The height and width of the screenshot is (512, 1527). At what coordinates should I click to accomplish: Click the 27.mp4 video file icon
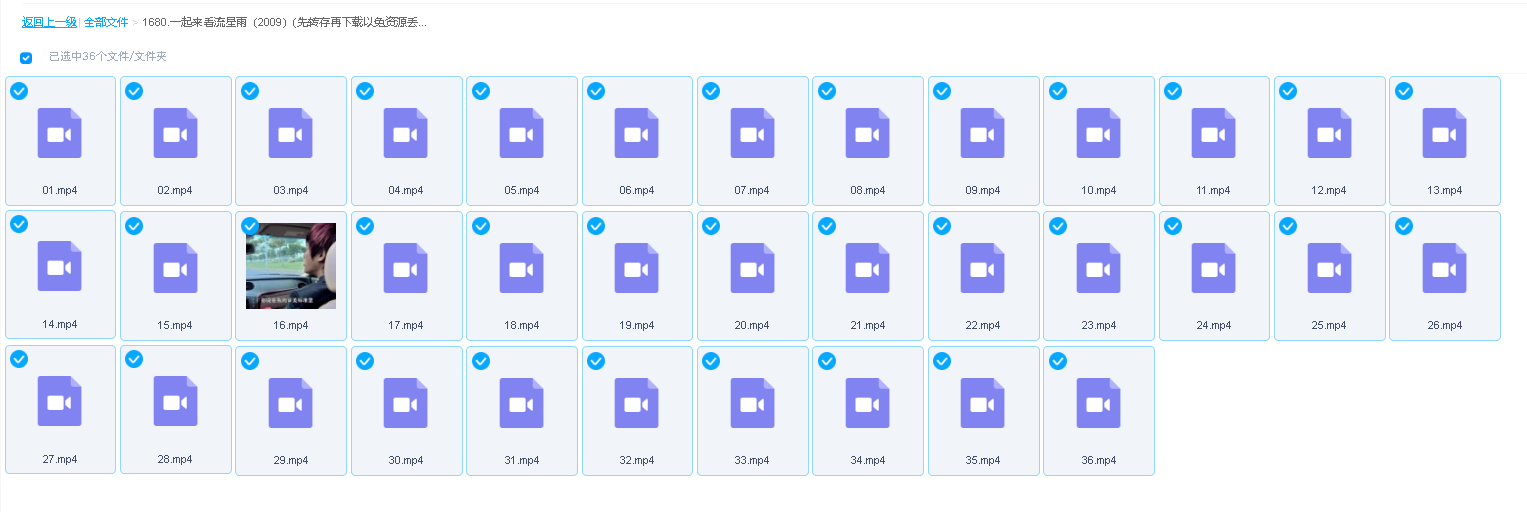point(60,402)
